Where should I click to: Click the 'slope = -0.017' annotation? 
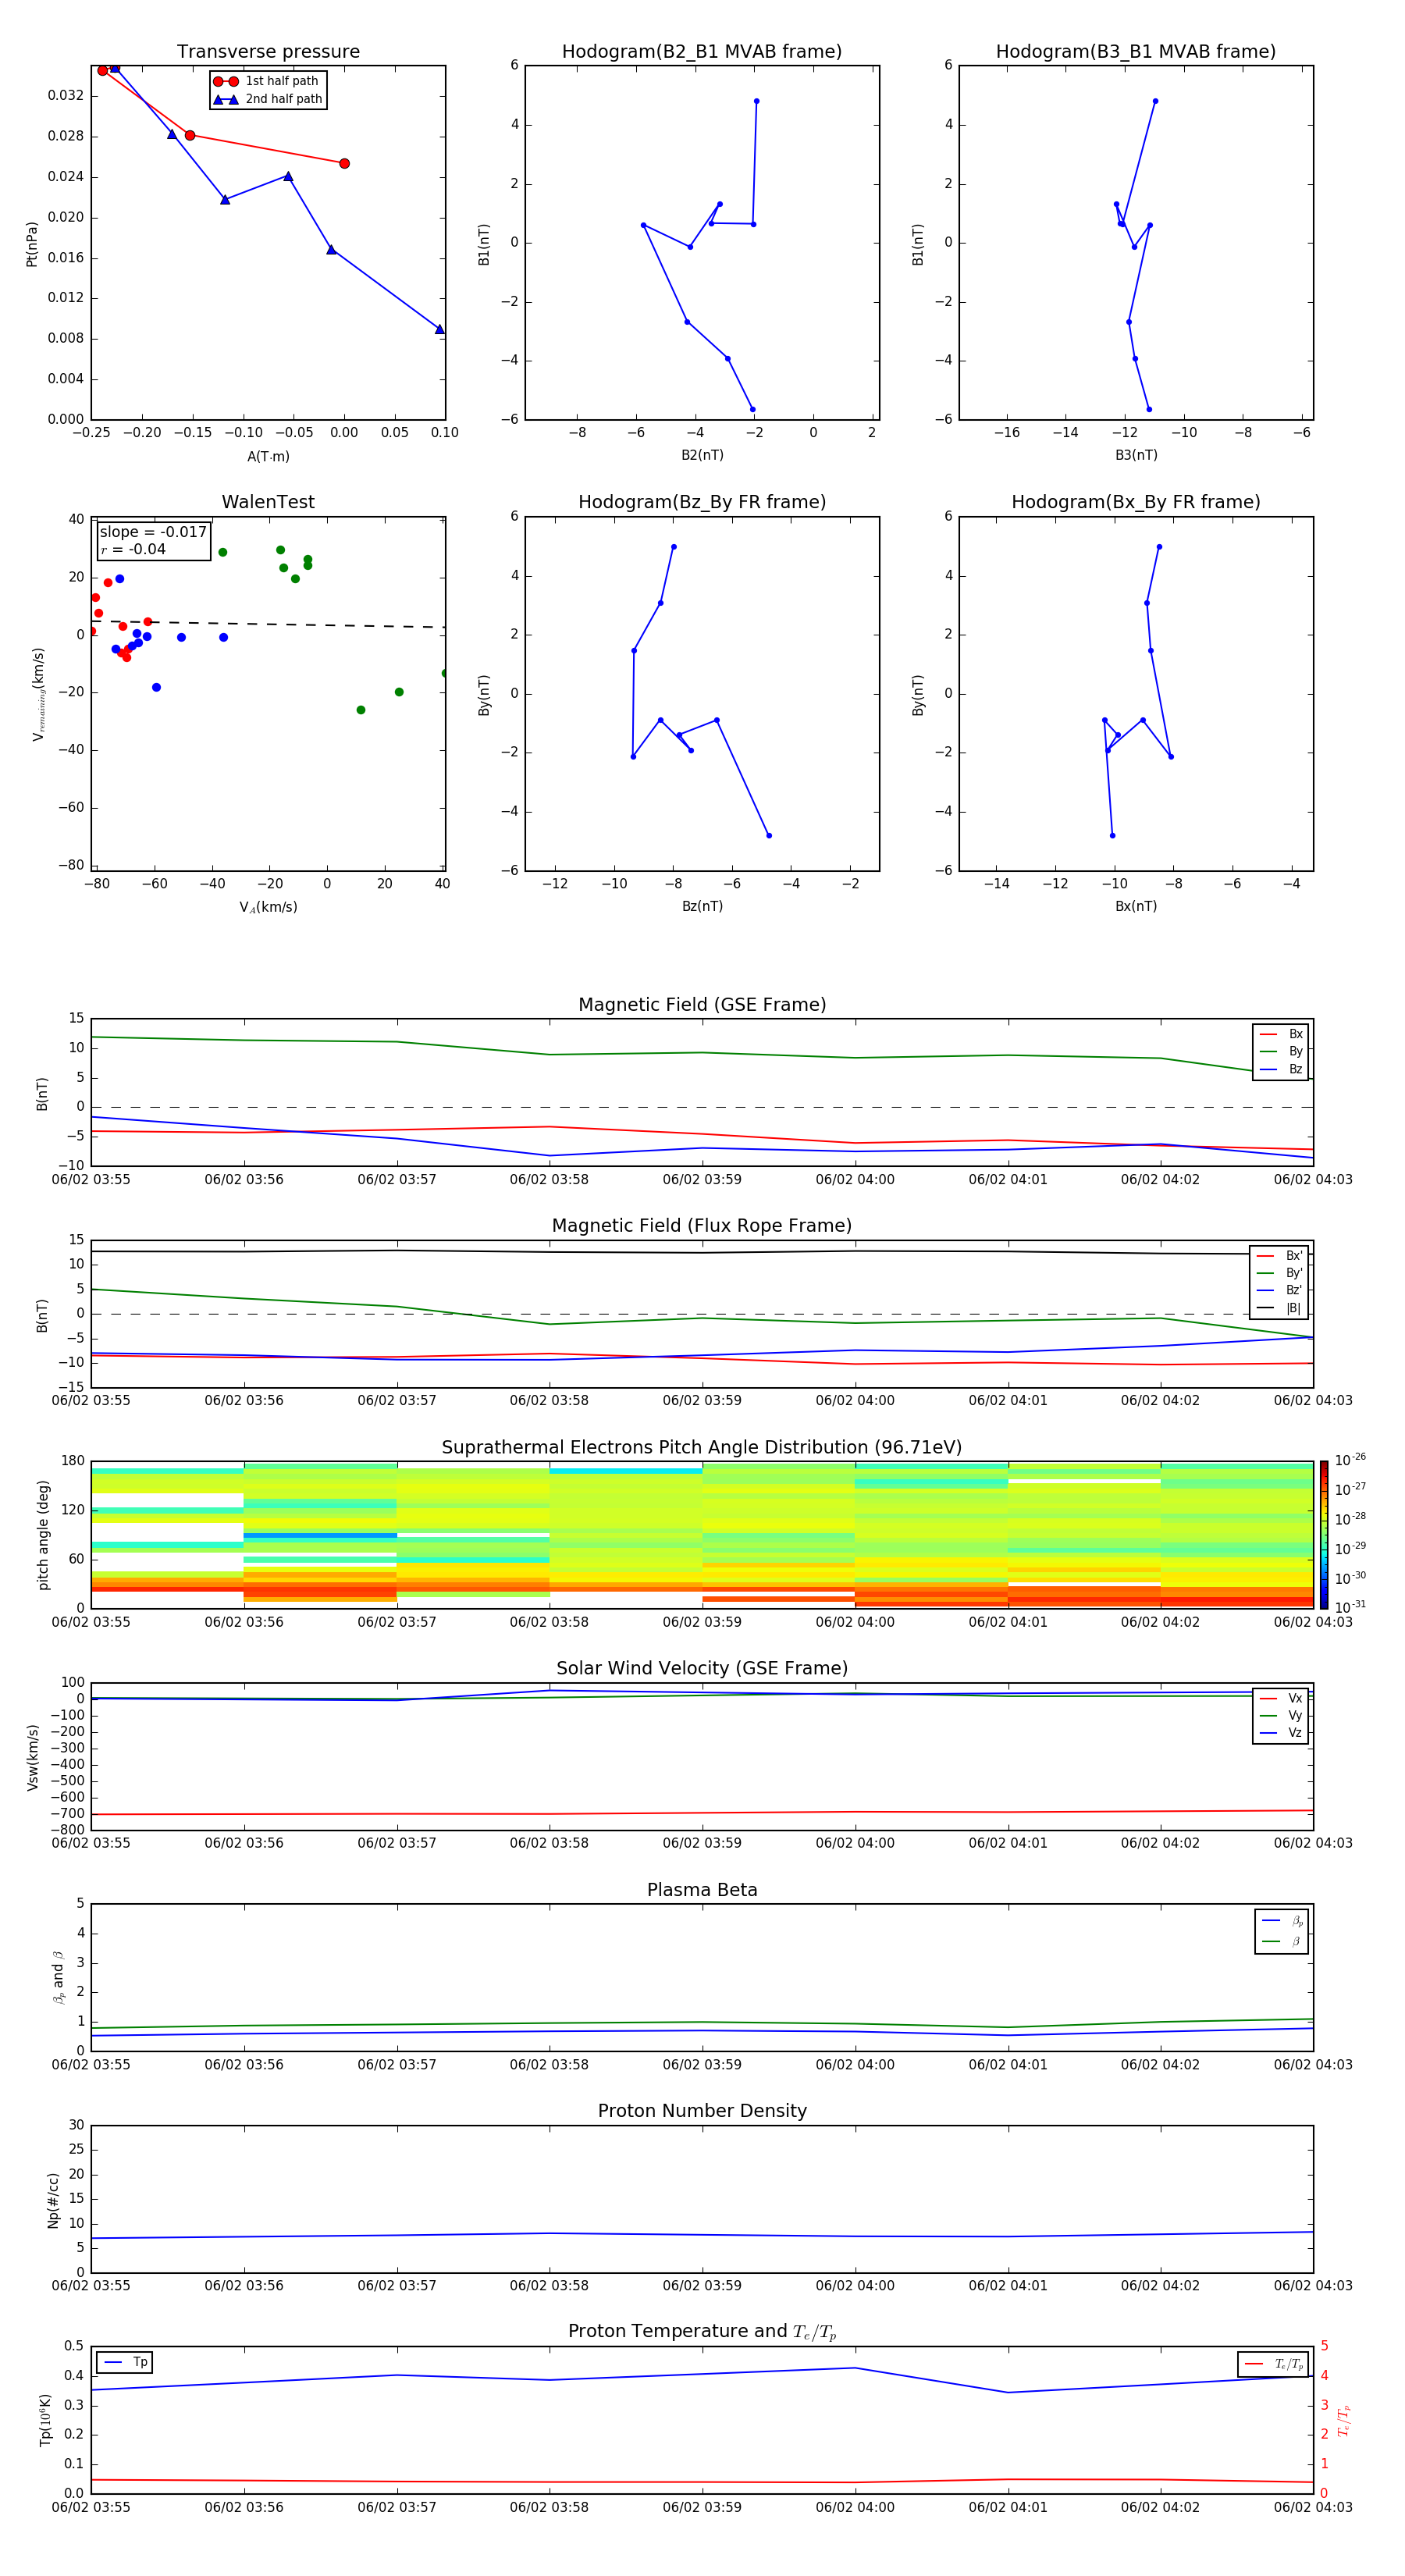coord(153,532)
